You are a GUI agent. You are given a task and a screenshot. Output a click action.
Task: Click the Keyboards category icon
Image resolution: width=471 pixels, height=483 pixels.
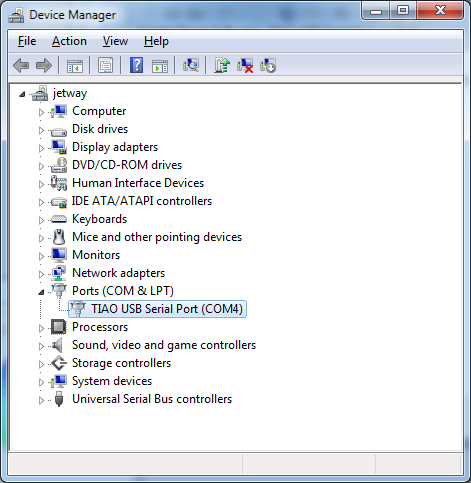(59, 219)
